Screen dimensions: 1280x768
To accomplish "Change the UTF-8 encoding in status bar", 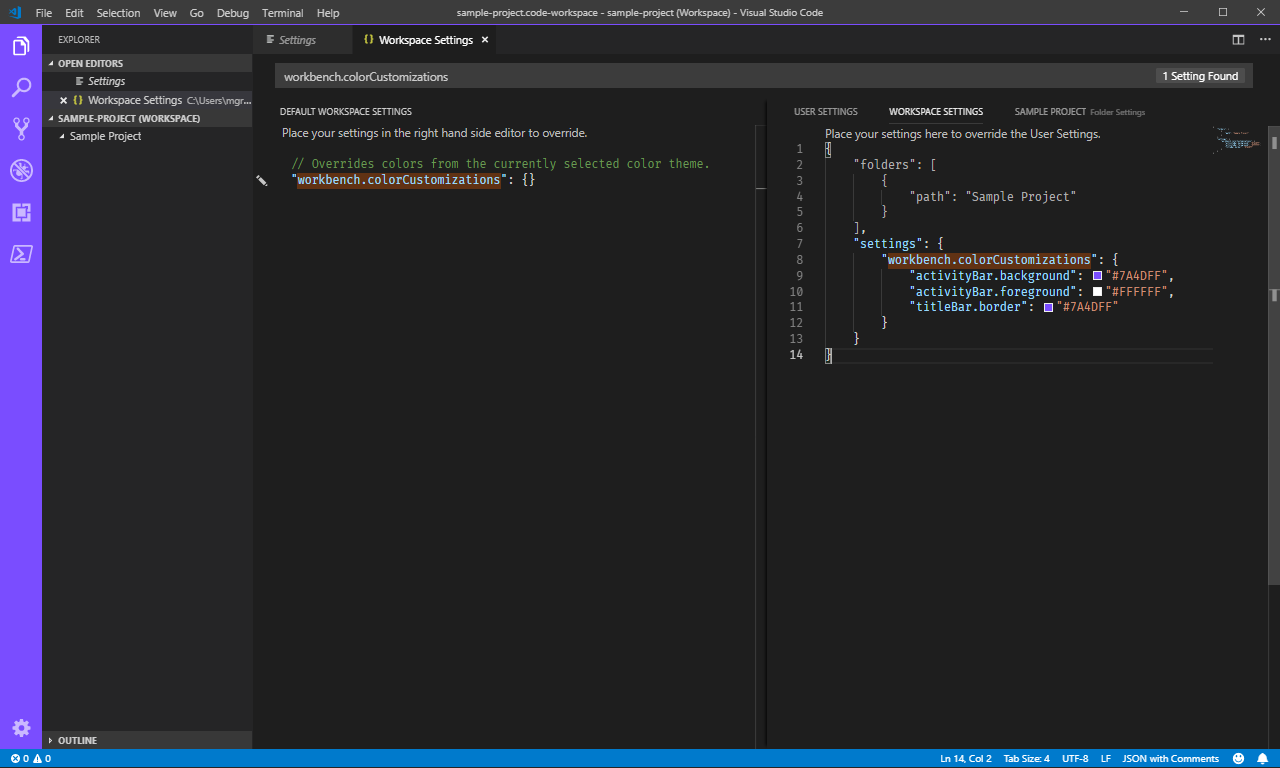I will tap(1075, 759).
